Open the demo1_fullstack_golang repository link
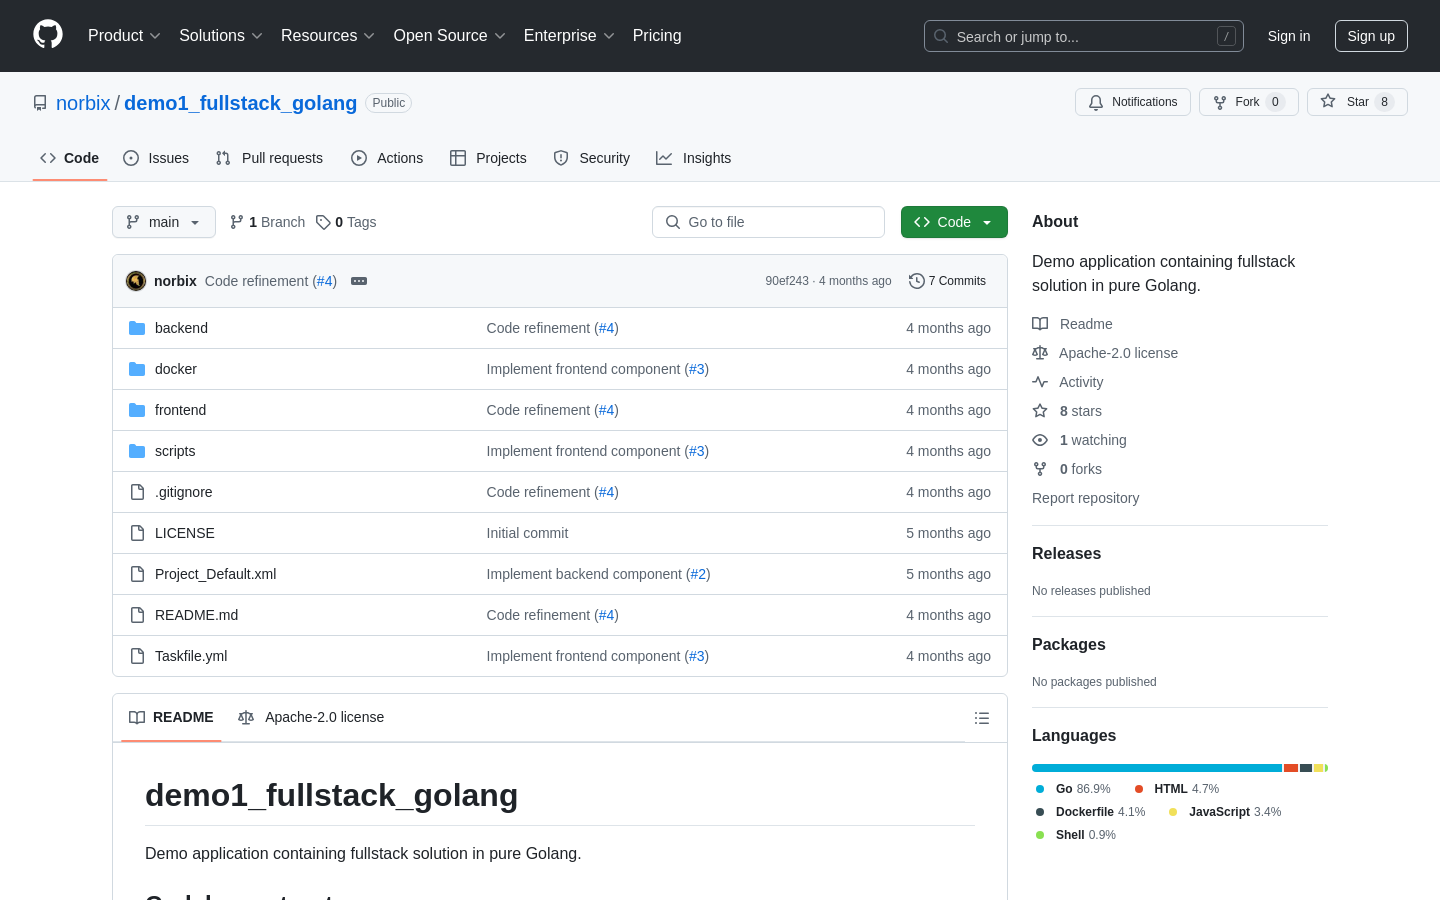This screenshot has height=900, width=1440. click(240, 103)
